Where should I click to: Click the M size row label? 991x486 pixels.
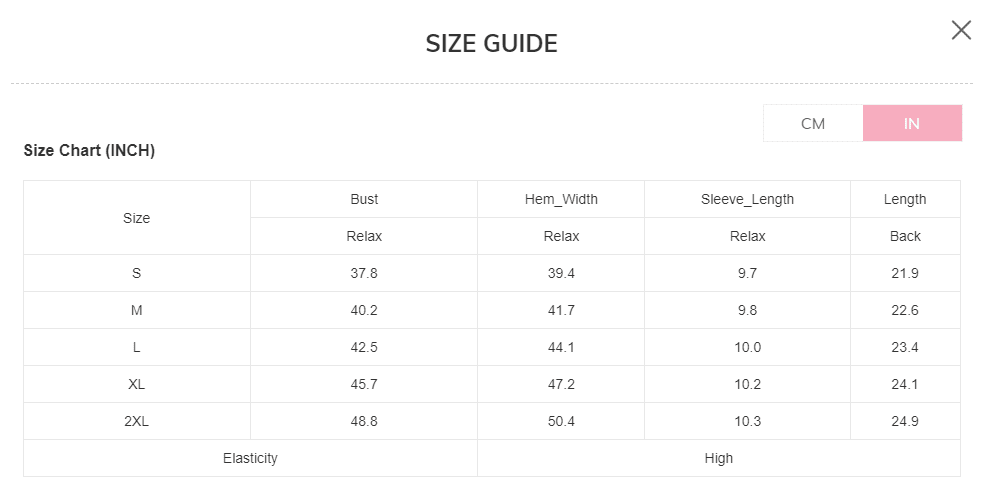click(x=137, y=310)
